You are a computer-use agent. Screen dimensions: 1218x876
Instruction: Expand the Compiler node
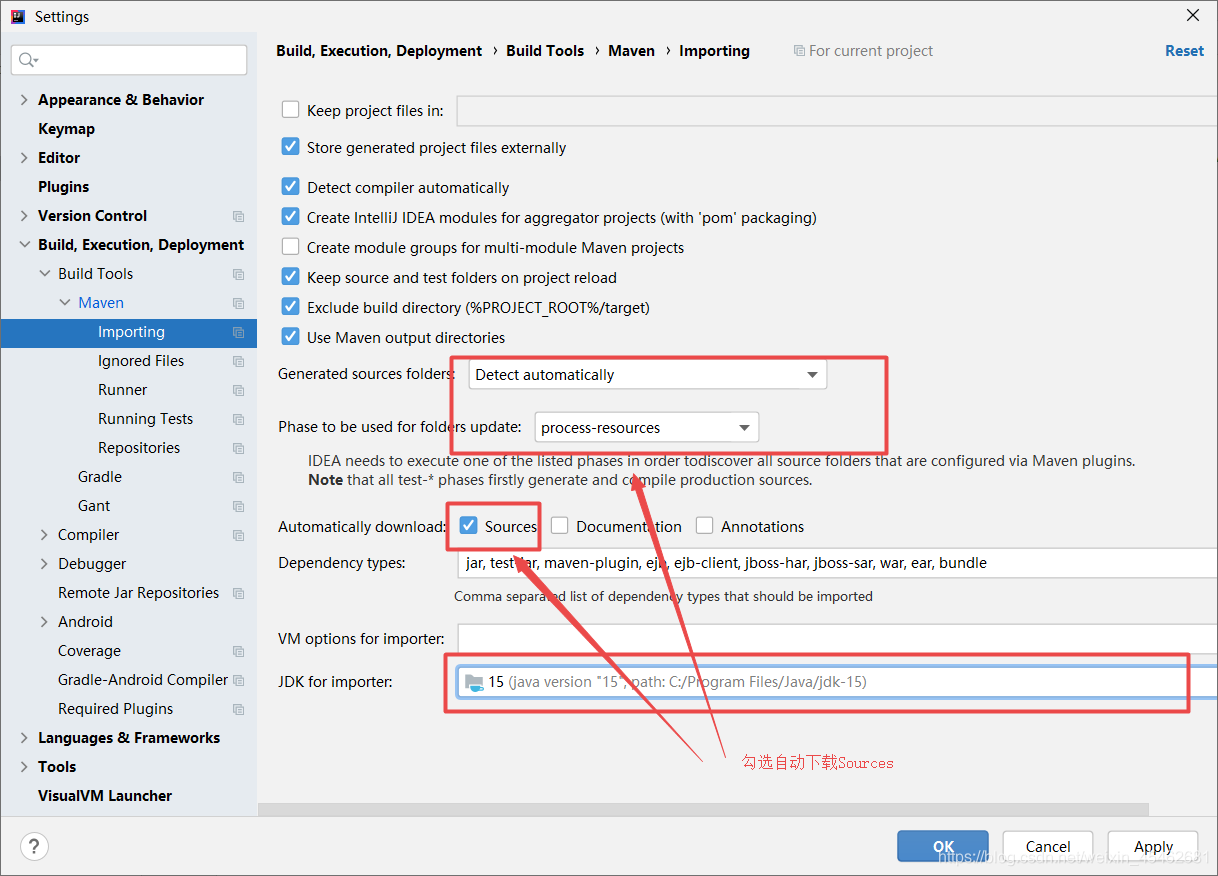click(44, 535)
